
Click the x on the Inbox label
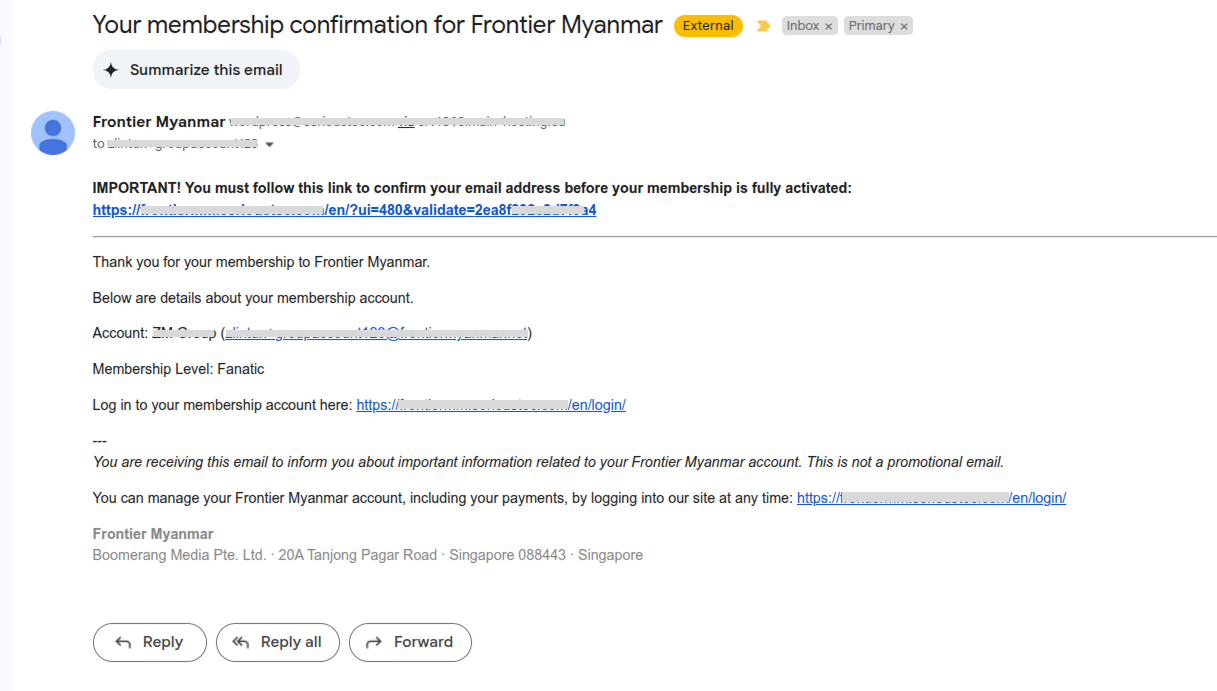[830, 25]
